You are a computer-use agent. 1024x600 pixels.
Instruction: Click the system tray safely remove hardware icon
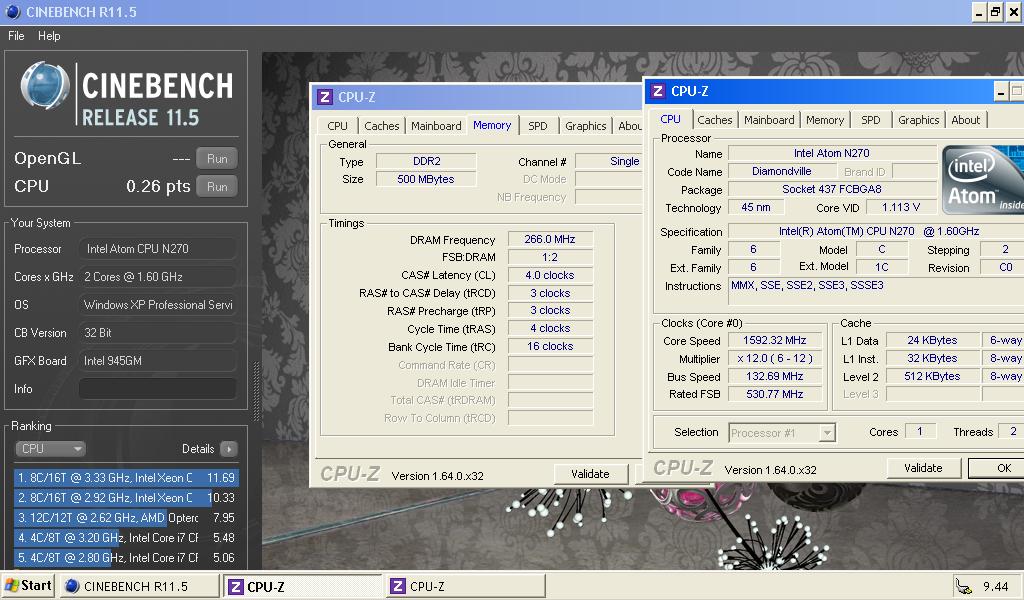click(x=963, y=586)
